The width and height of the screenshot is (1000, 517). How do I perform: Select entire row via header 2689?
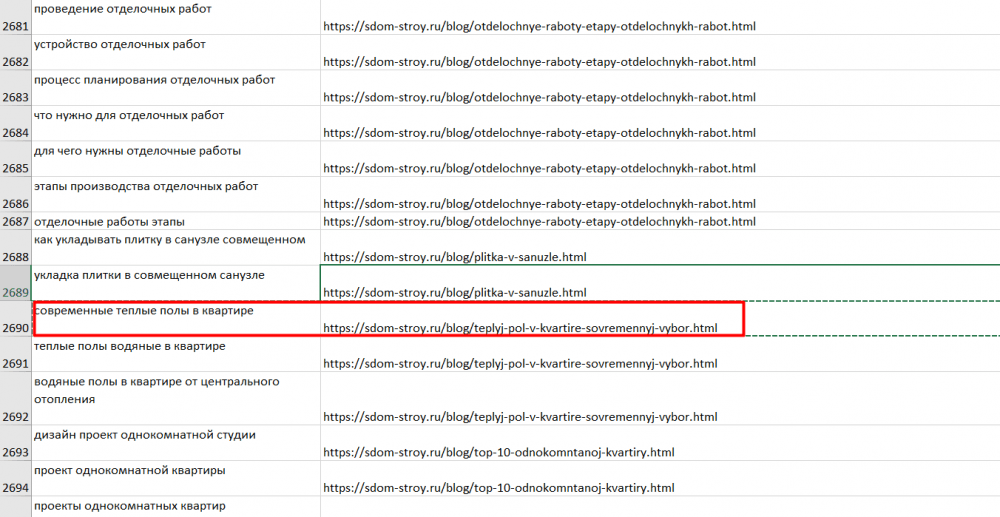tap(15, 283)
